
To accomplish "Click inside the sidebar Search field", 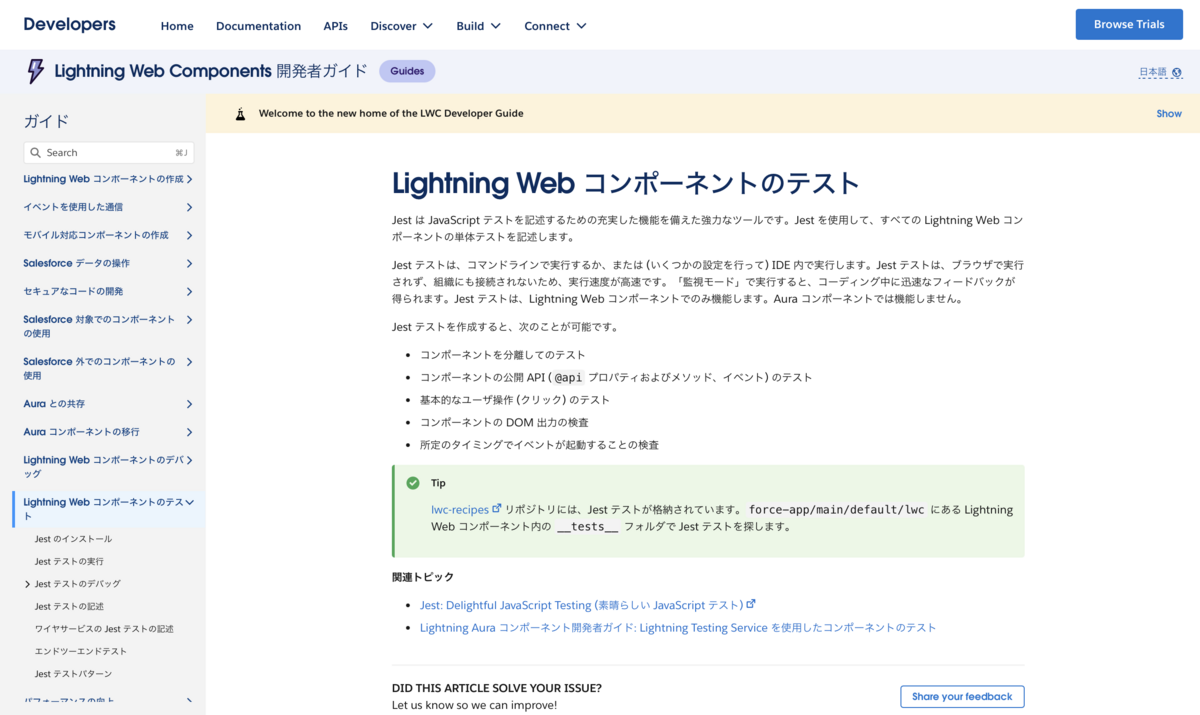I will (x=100, y=152).
